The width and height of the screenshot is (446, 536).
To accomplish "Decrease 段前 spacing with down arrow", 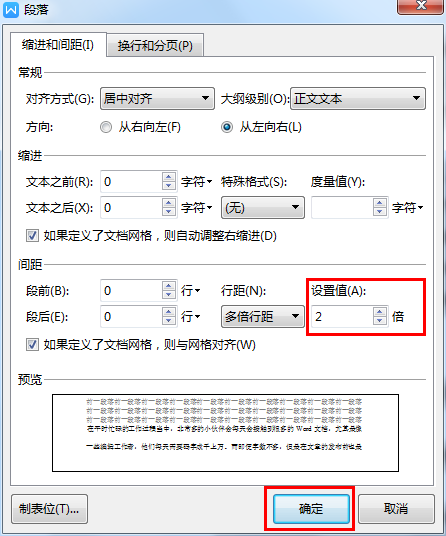I will tap(169, 295).
